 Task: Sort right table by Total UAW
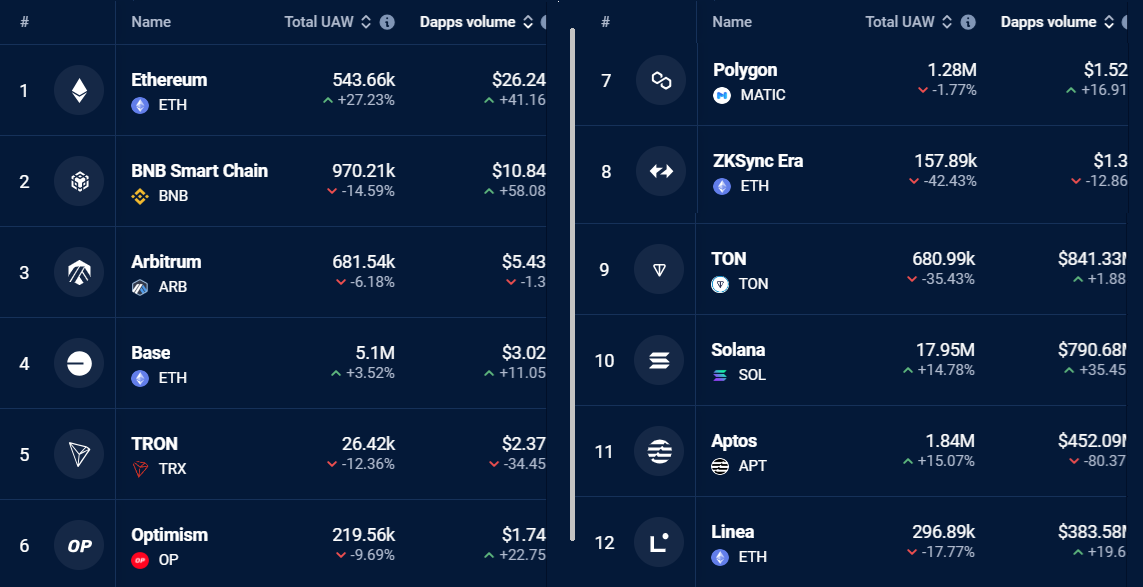[947, 22]
